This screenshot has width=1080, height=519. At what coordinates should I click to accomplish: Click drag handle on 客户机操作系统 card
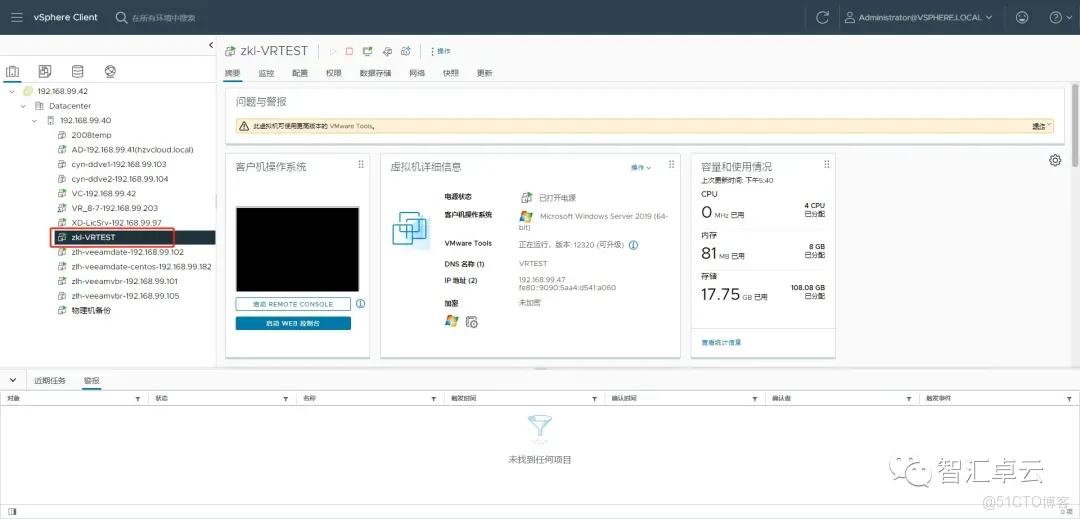(361, 165)
